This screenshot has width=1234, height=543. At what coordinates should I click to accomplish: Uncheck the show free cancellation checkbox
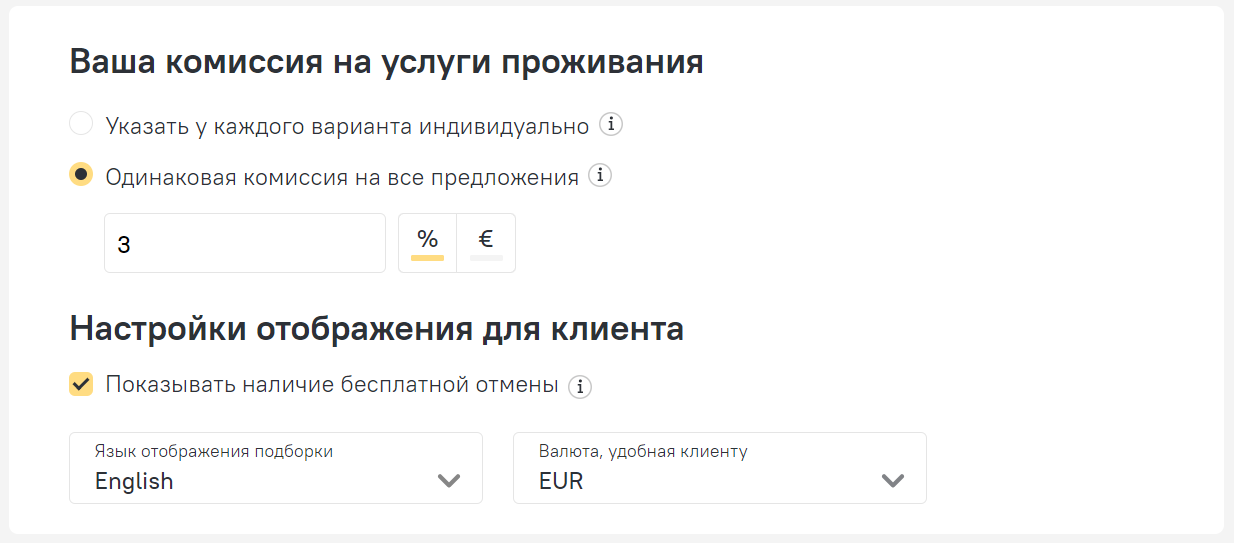tap(81, 384)
